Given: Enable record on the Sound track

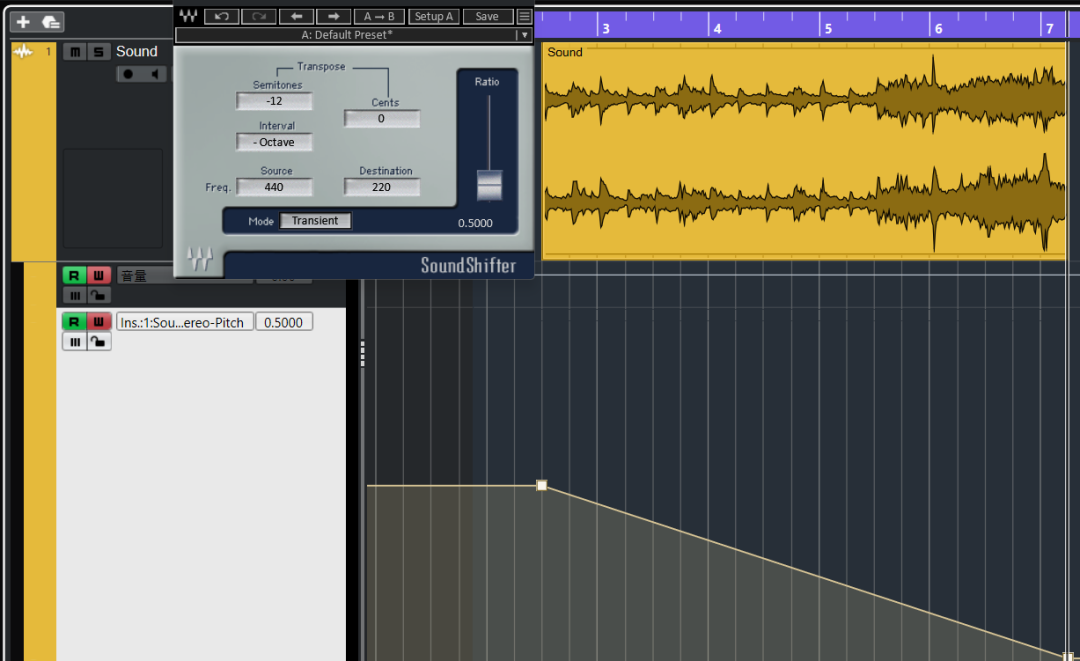Looking at the screenshot, I should (128, 74).
